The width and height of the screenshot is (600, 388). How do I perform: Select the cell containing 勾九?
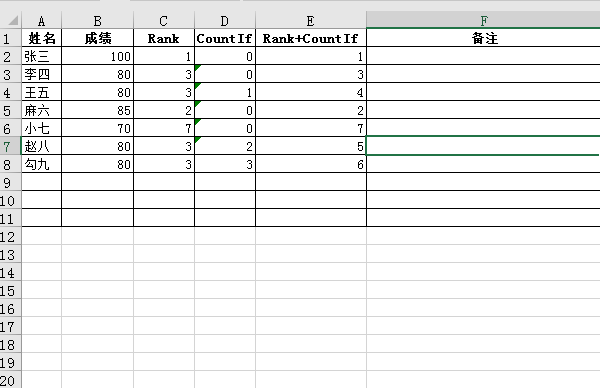41,164
